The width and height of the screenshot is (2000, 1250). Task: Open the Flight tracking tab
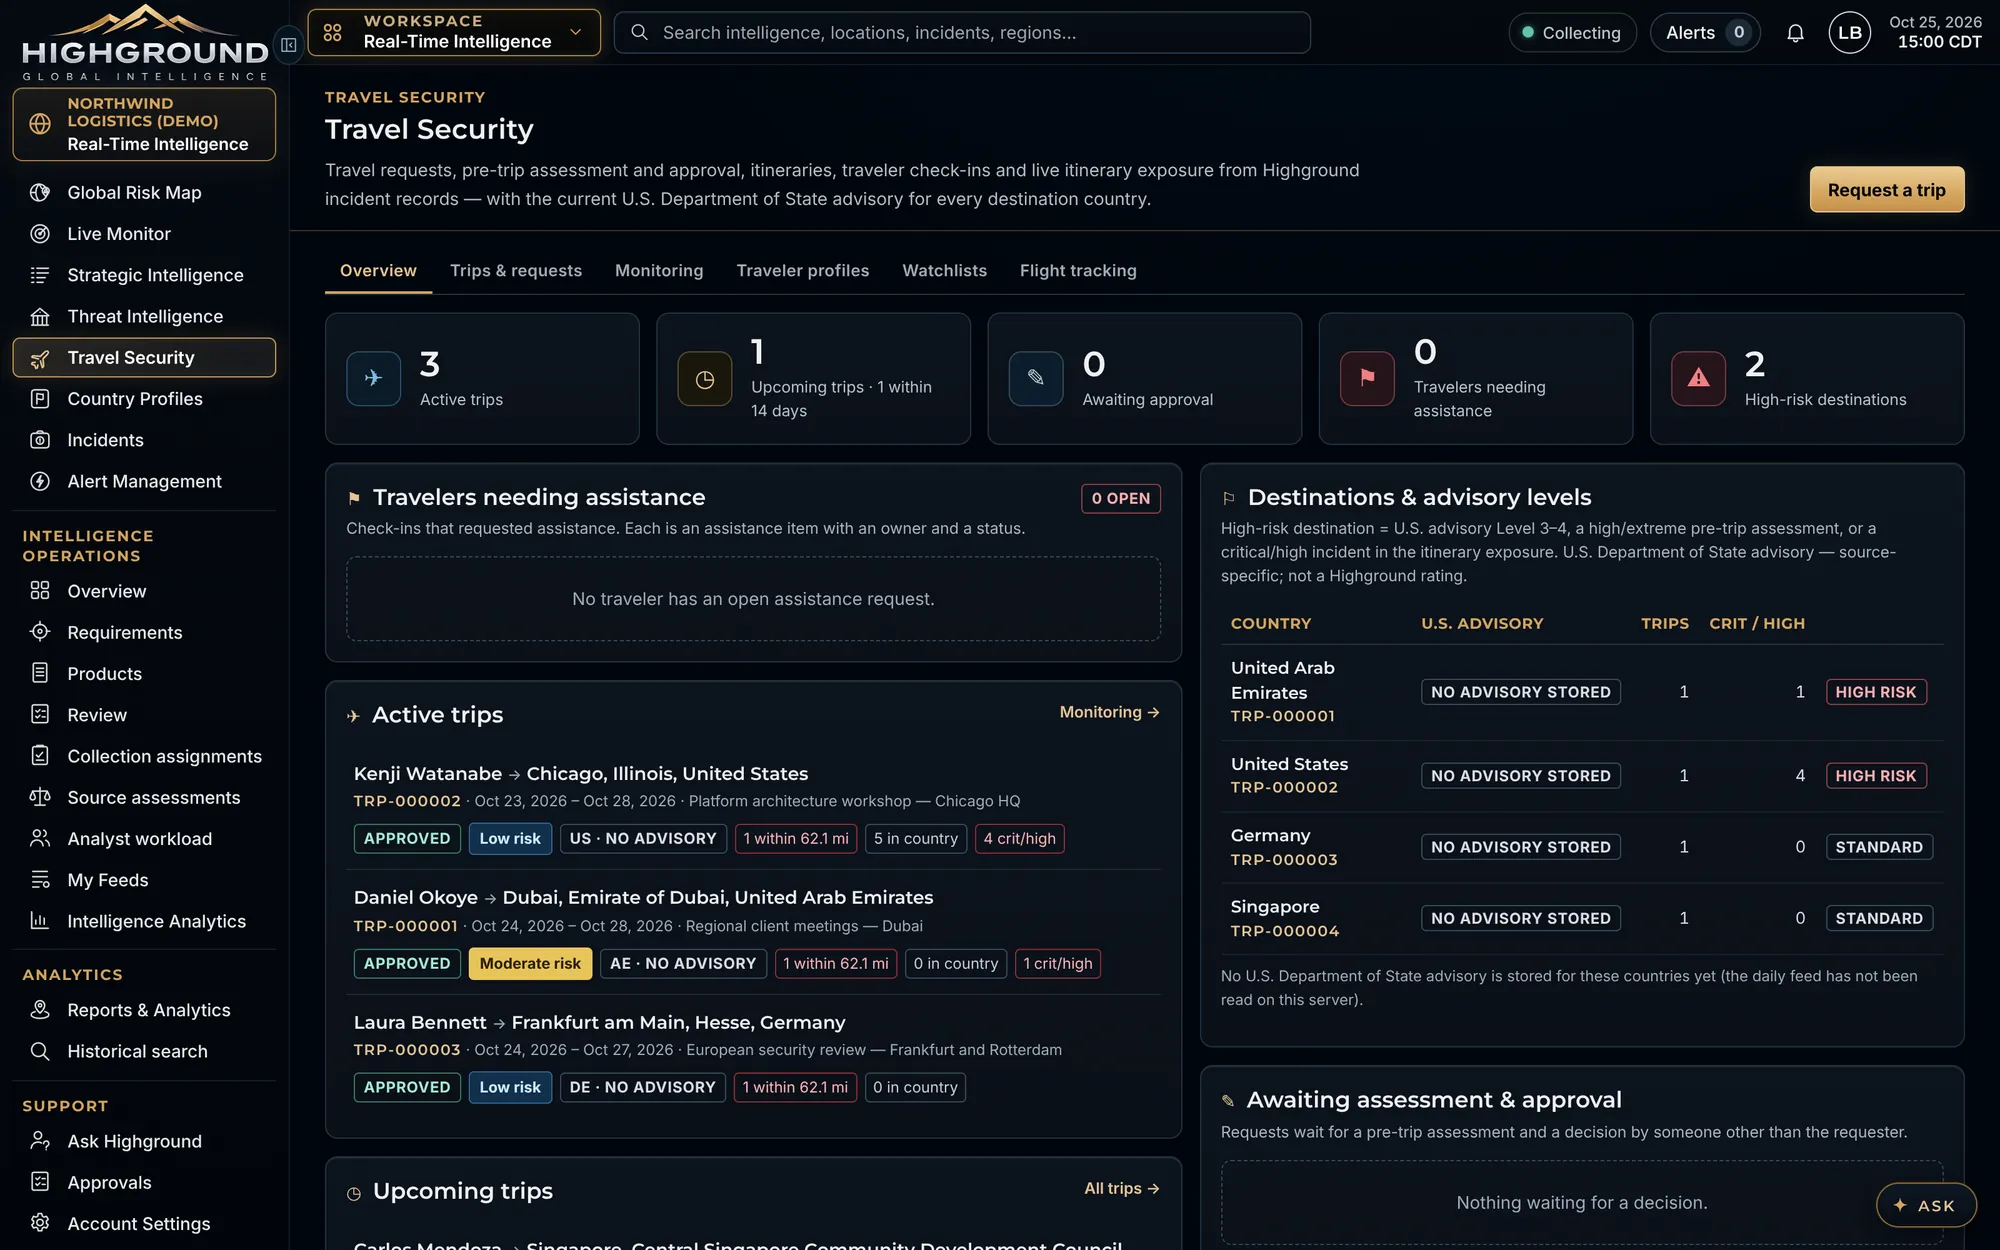pos(1077,271)
